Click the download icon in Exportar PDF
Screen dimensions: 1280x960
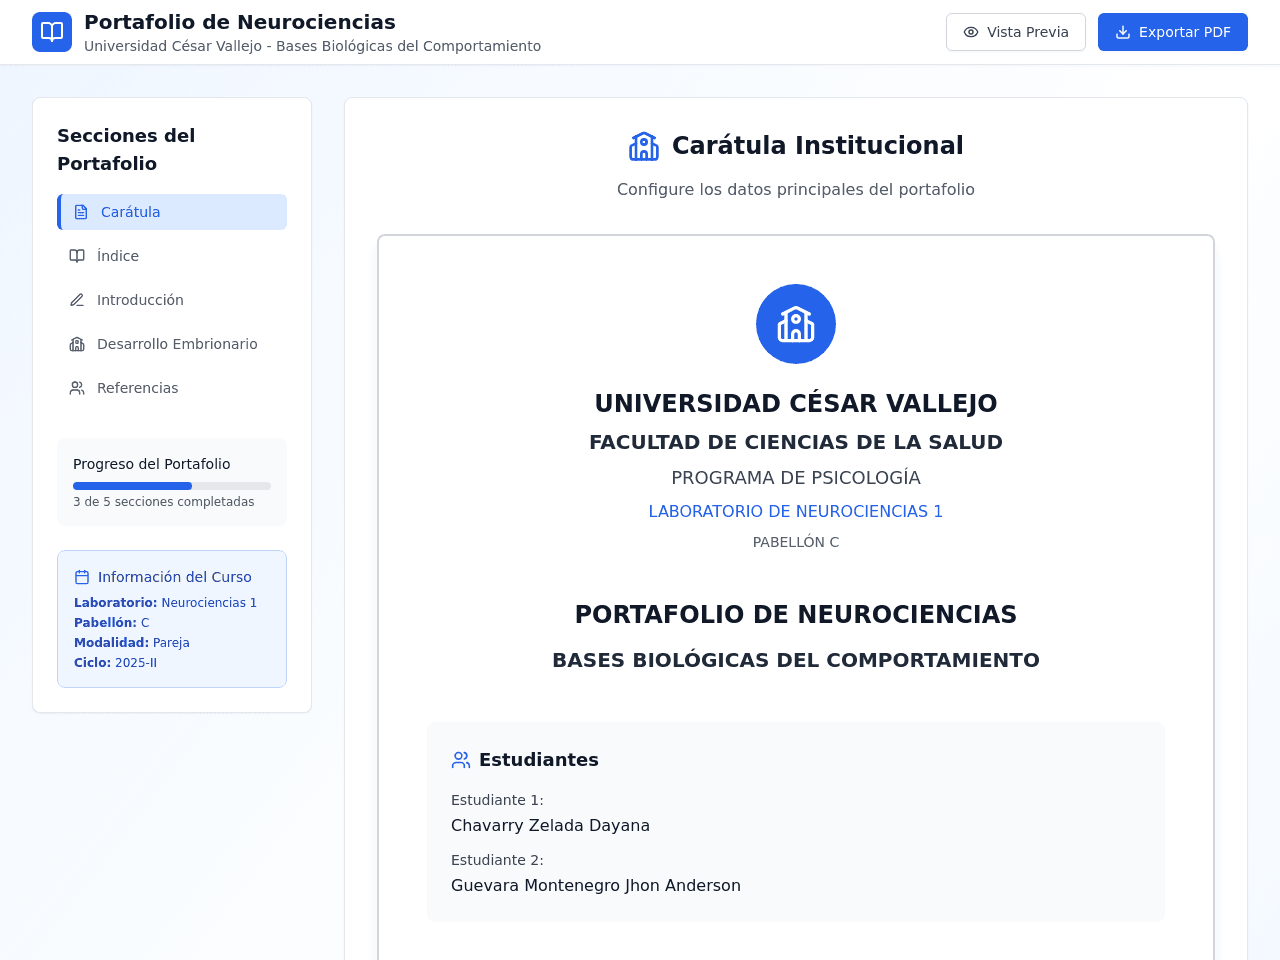coord(1123,32)
